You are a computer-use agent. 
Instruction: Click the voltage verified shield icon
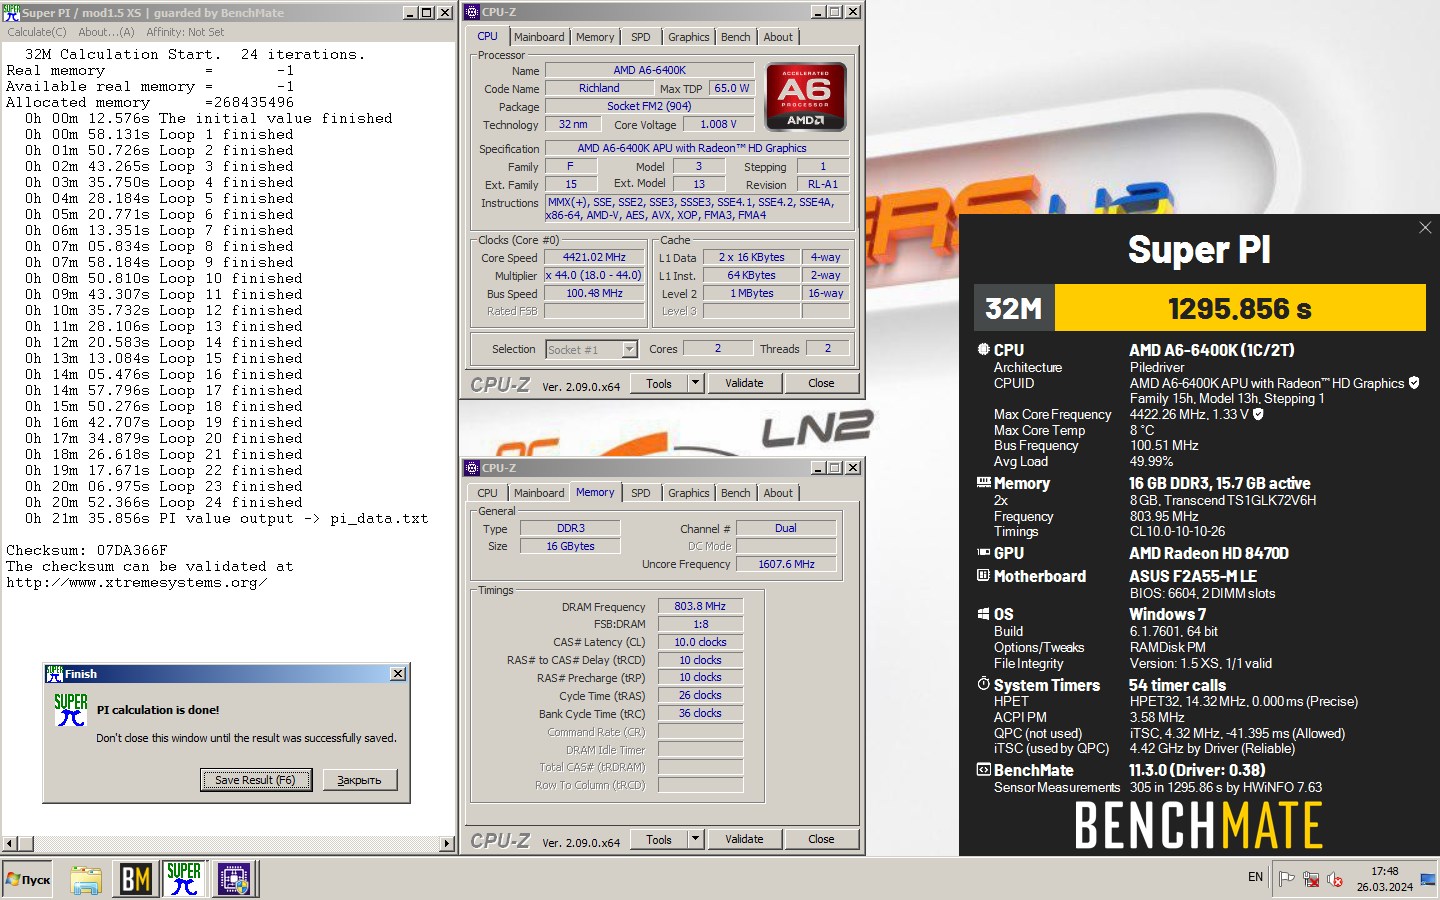tap(1258, 414)
